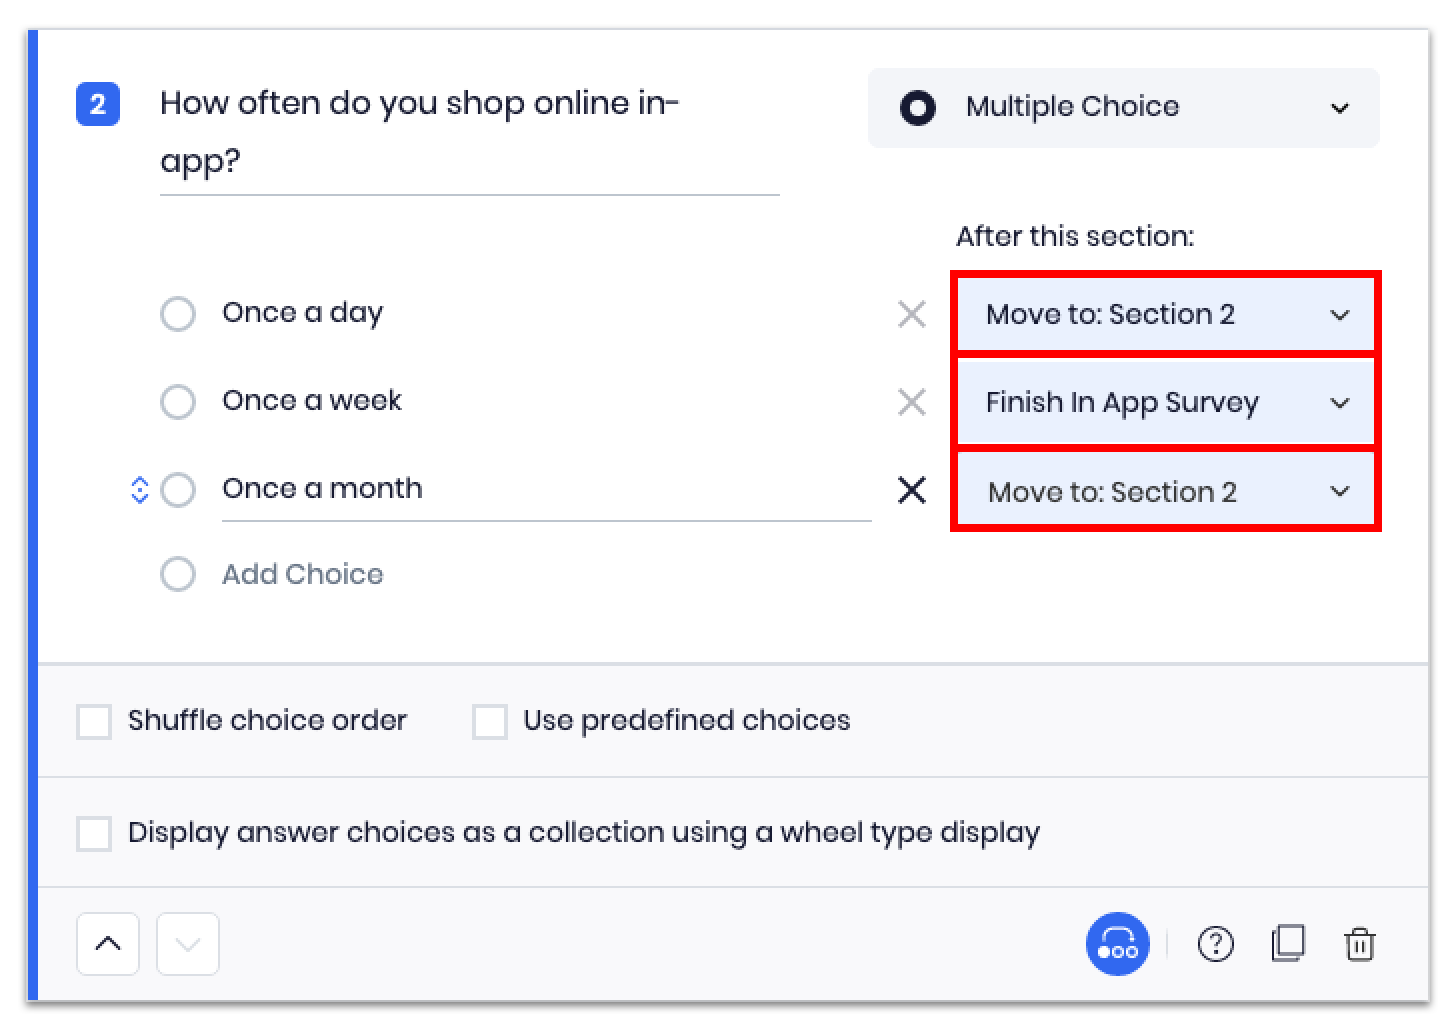
Task: Select the Once a week radio button
Action: click(x=178, y=402)
